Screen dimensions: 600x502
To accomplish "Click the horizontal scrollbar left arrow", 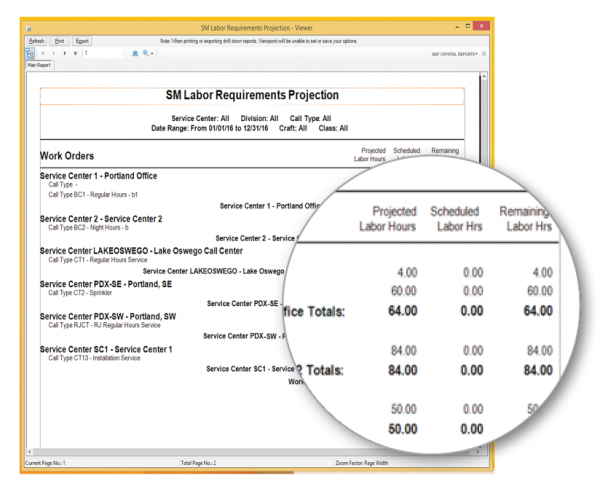I will tap(29, 451).
